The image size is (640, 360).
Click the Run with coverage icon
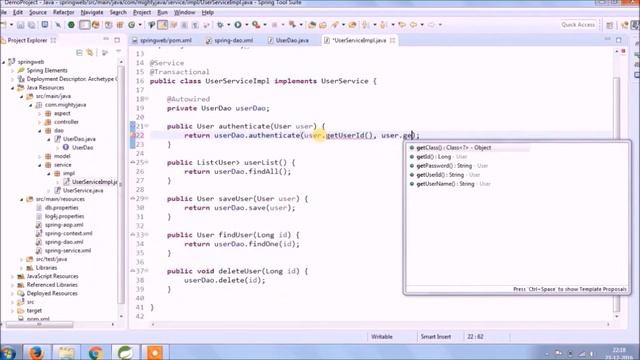pyautogui.click(x=256, y=25)
